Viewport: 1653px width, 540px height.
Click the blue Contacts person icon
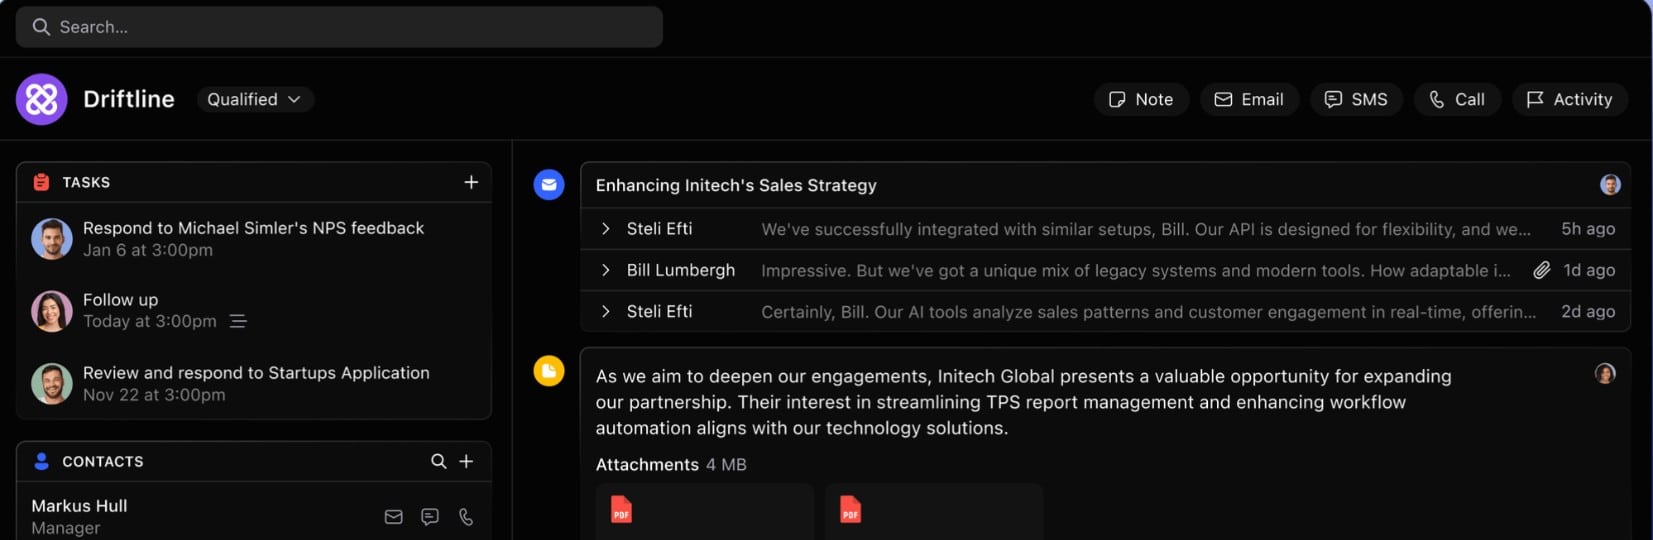pos(41,461)
